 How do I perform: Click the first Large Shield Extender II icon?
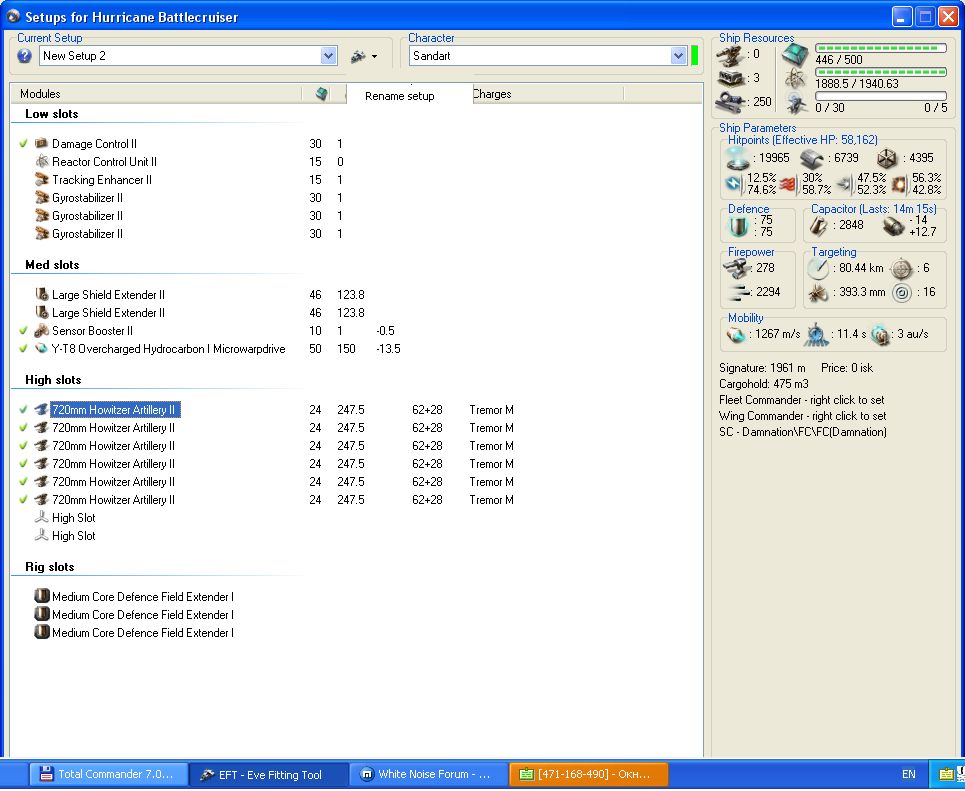tap(41, 294)
